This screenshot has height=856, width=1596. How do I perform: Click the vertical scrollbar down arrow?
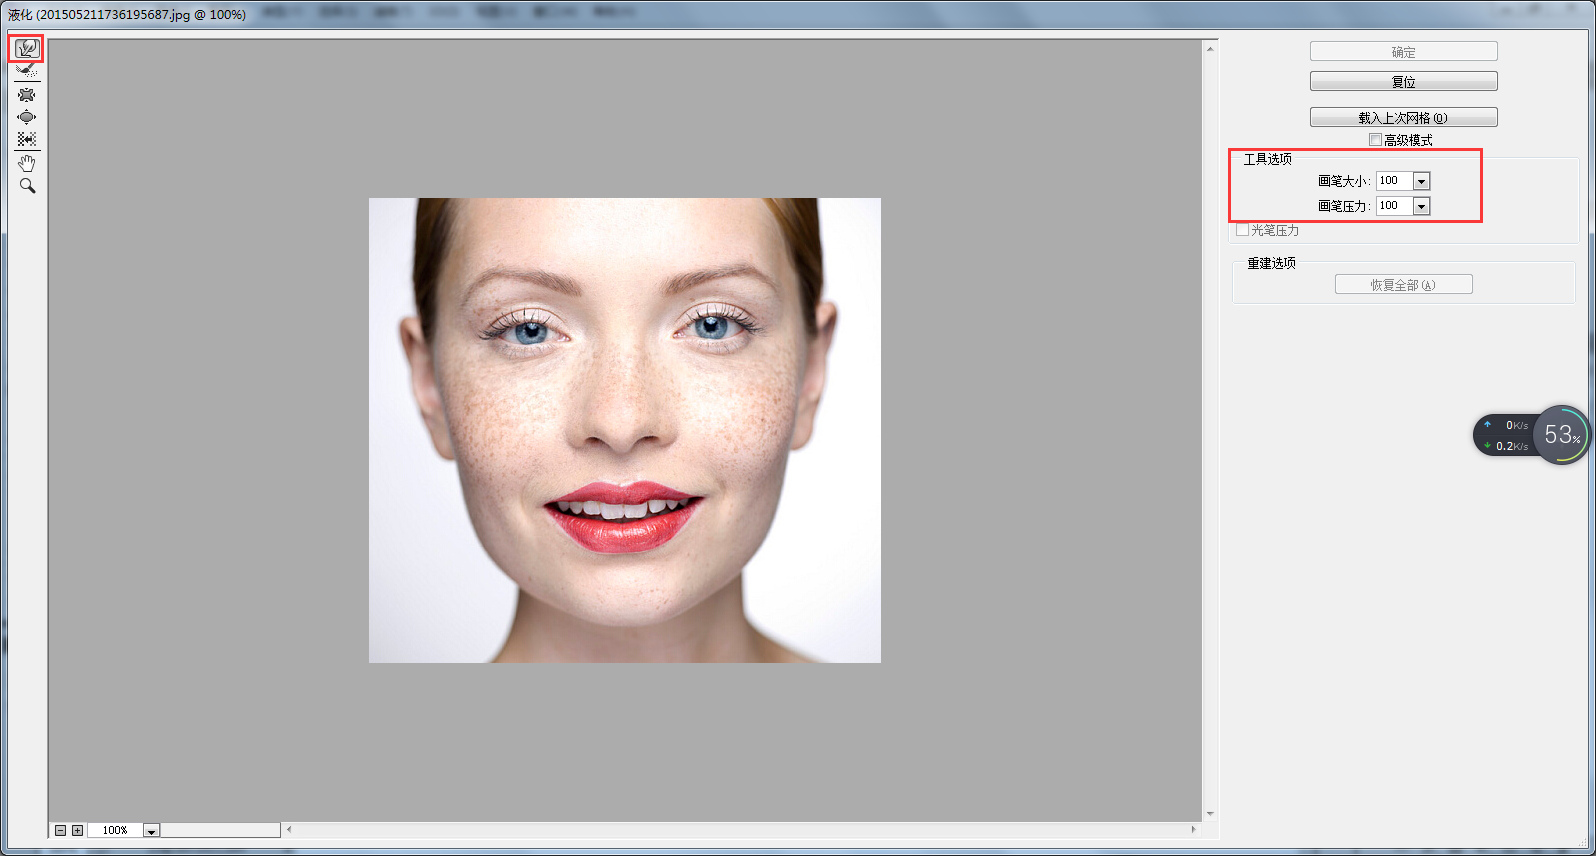tap(1210, 814)
